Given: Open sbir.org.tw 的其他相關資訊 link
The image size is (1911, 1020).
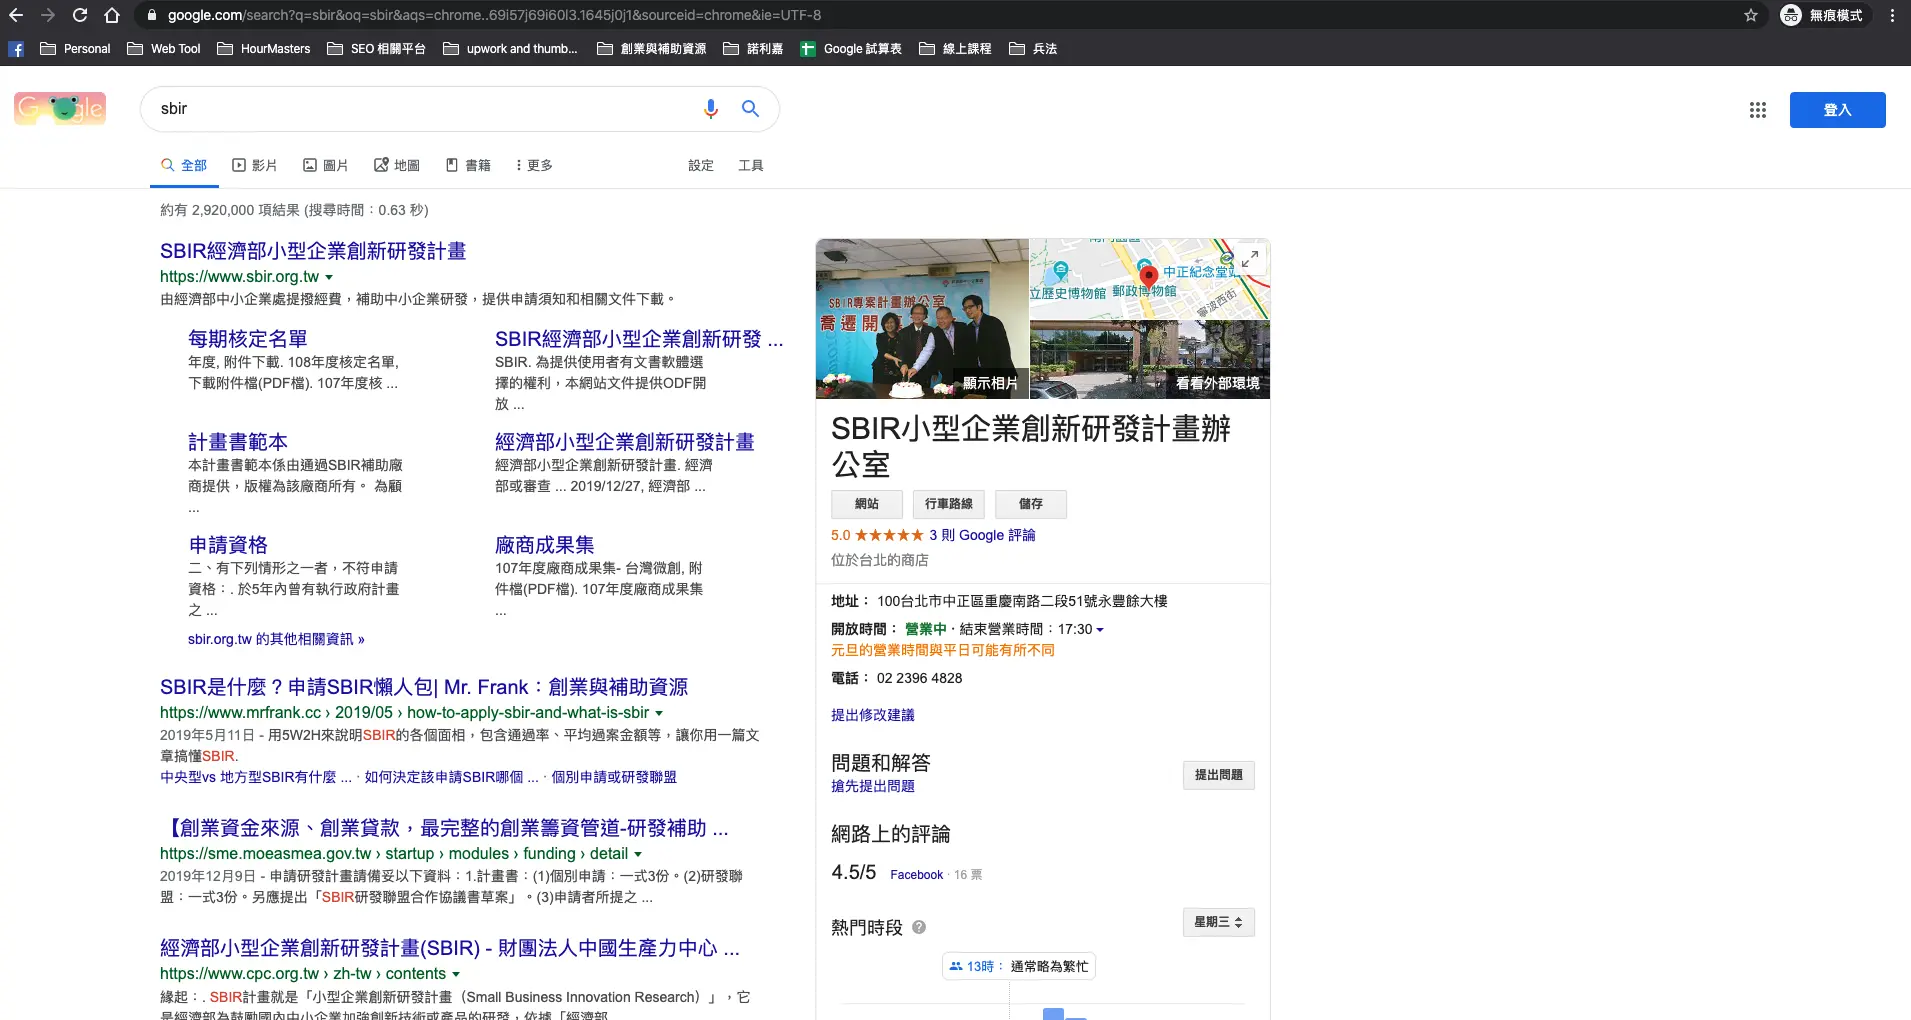Looking at the screenshot, I should (276, 639).
